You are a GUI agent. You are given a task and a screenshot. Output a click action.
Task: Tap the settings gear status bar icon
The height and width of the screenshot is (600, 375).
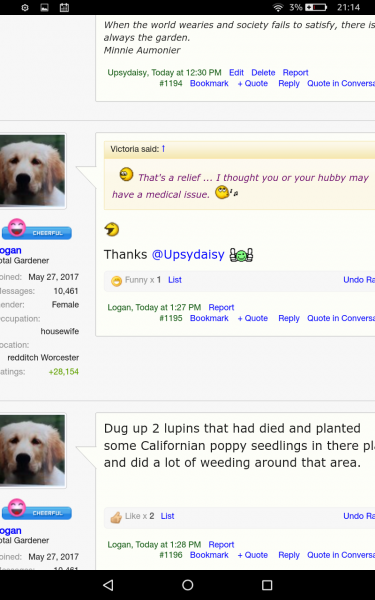[x=25, y=7]
